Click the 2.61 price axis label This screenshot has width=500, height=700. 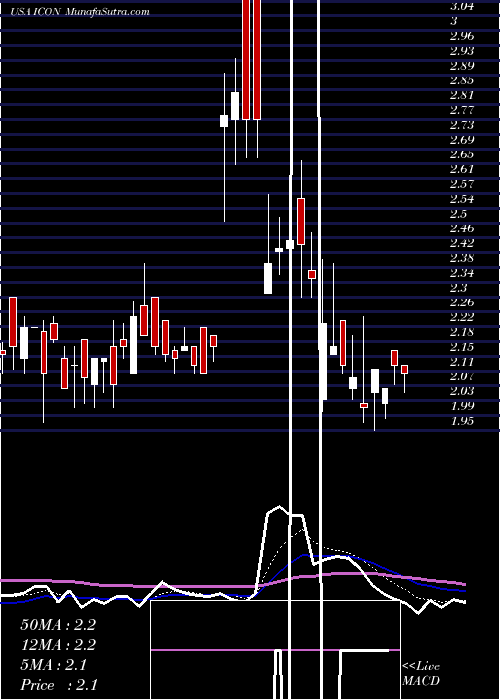click(x=462, y=169)
